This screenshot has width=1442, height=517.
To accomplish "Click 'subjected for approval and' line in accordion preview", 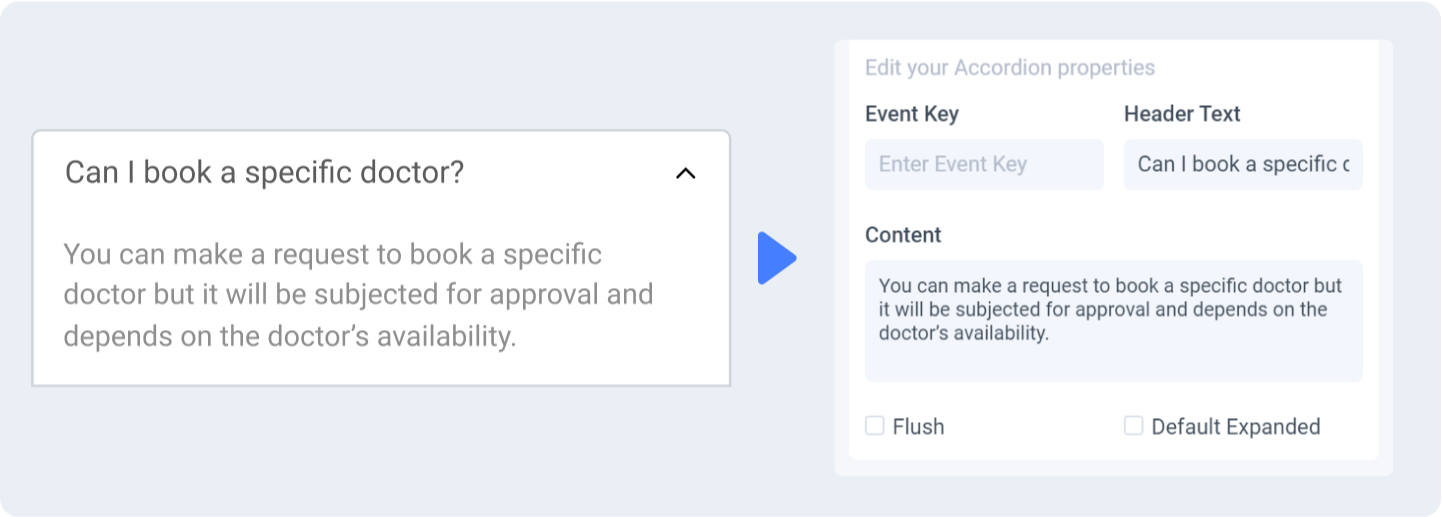I will (358, 295).
